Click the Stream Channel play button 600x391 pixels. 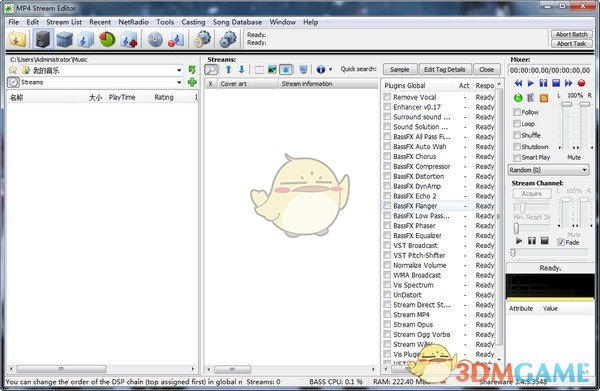(519, 241)
